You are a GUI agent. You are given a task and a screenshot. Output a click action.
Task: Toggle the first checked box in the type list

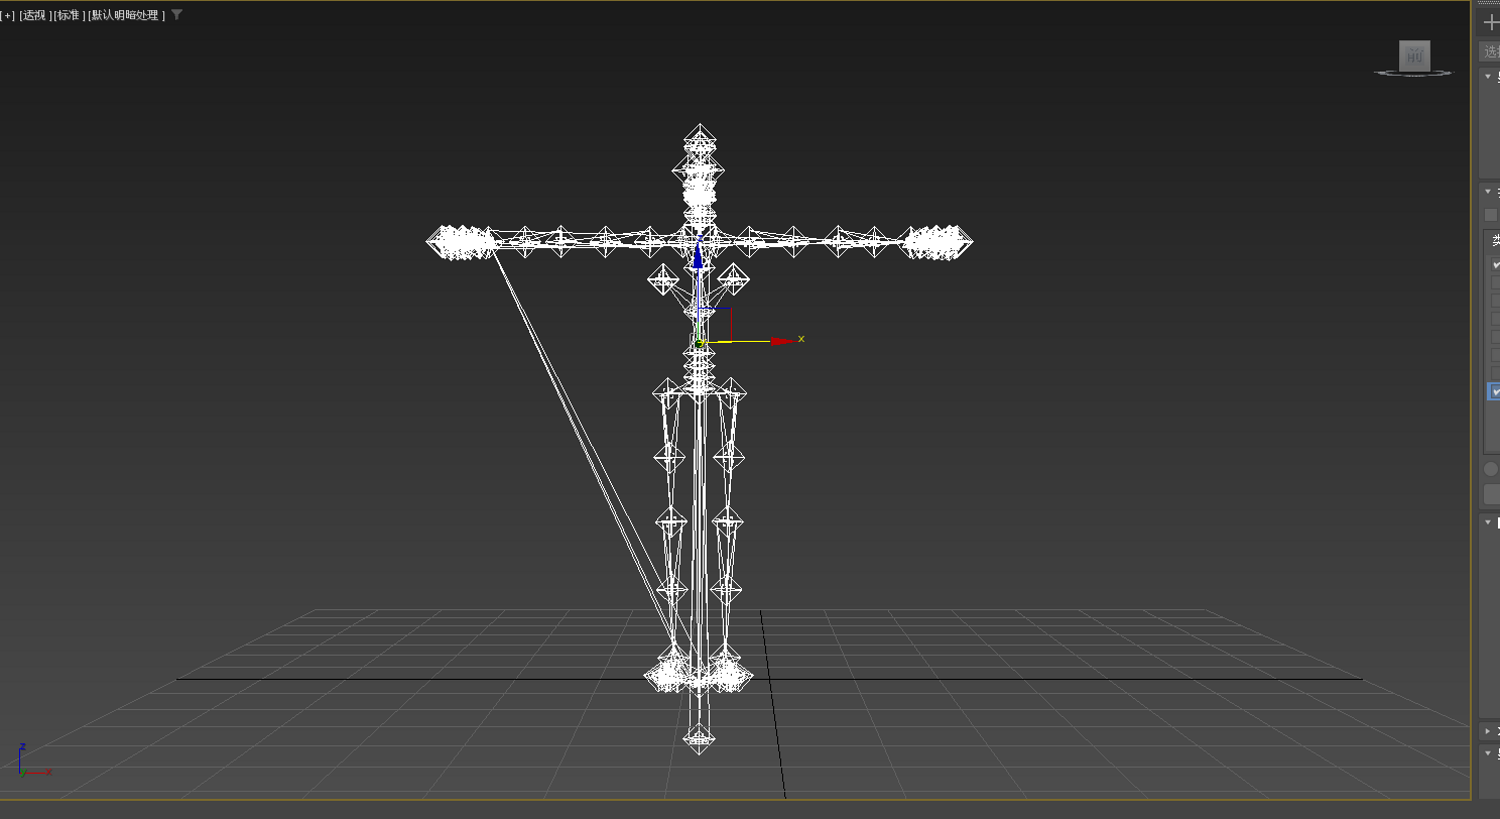click(1496, 264)
